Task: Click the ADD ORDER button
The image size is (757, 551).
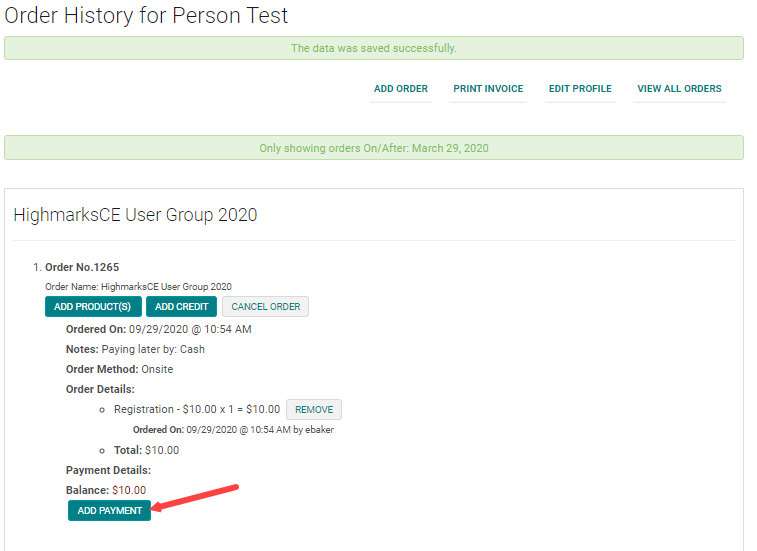Action: [400, 89]
